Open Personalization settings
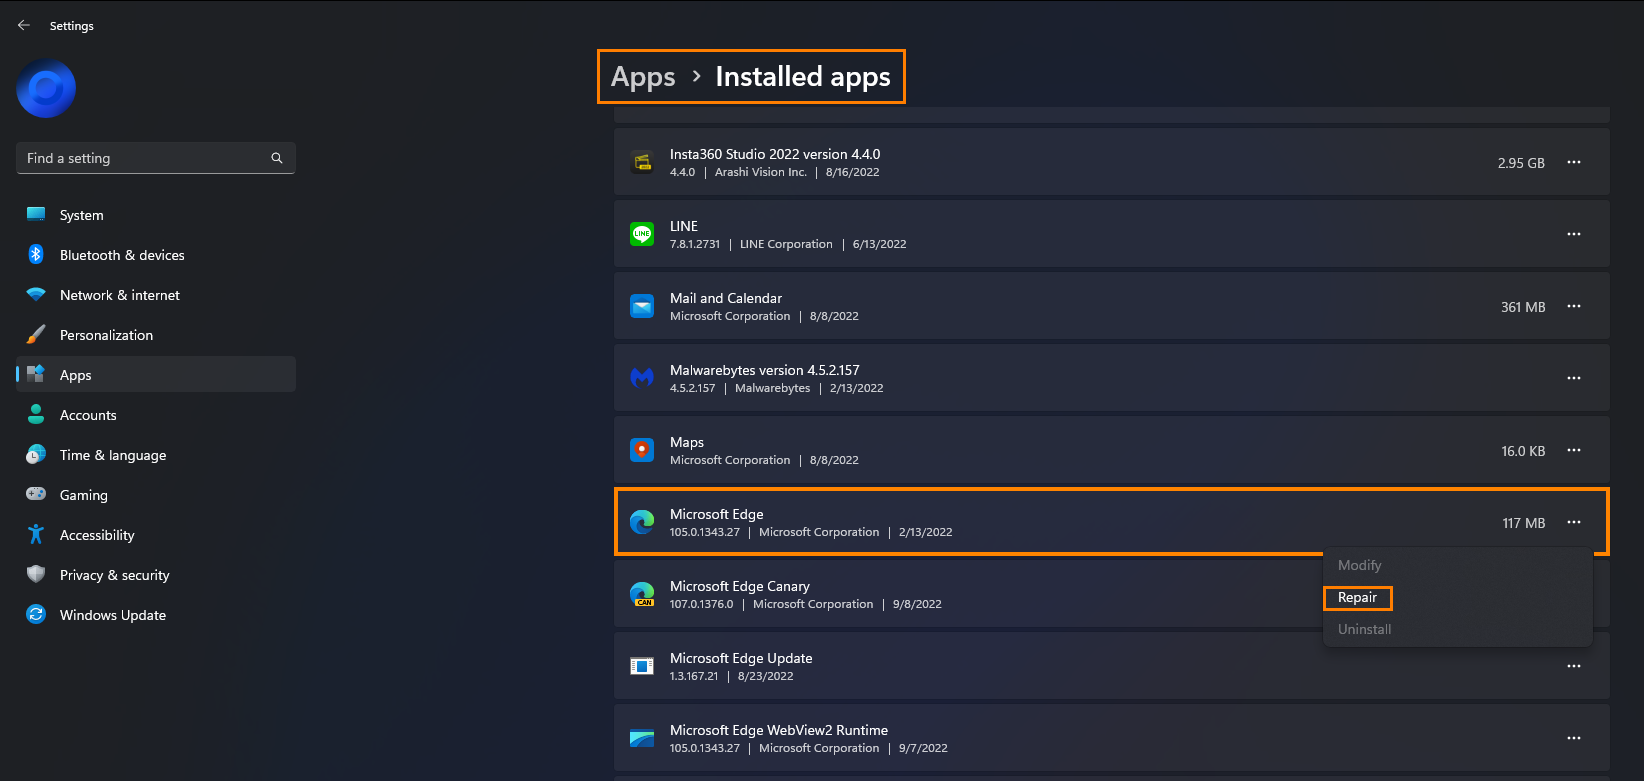1644x781 pixels. 156,335
